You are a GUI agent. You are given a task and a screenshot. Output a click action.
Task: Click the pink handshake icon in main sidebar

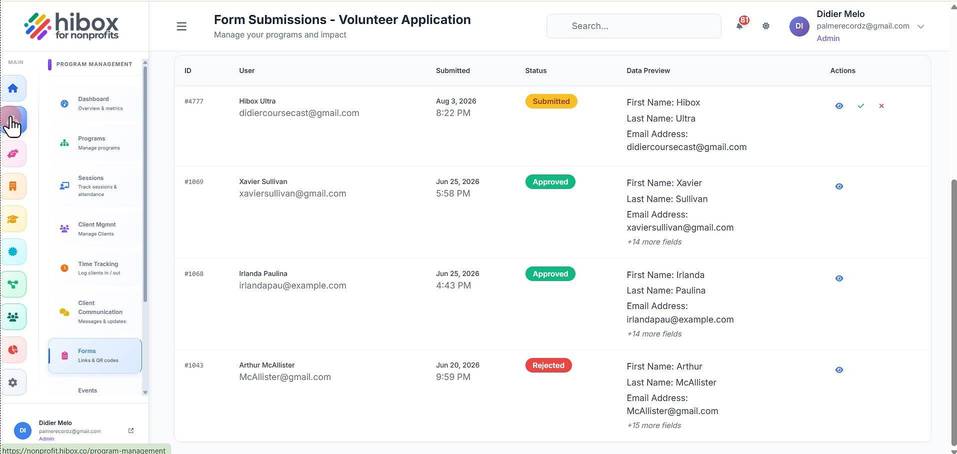click(x=13, y=154)
